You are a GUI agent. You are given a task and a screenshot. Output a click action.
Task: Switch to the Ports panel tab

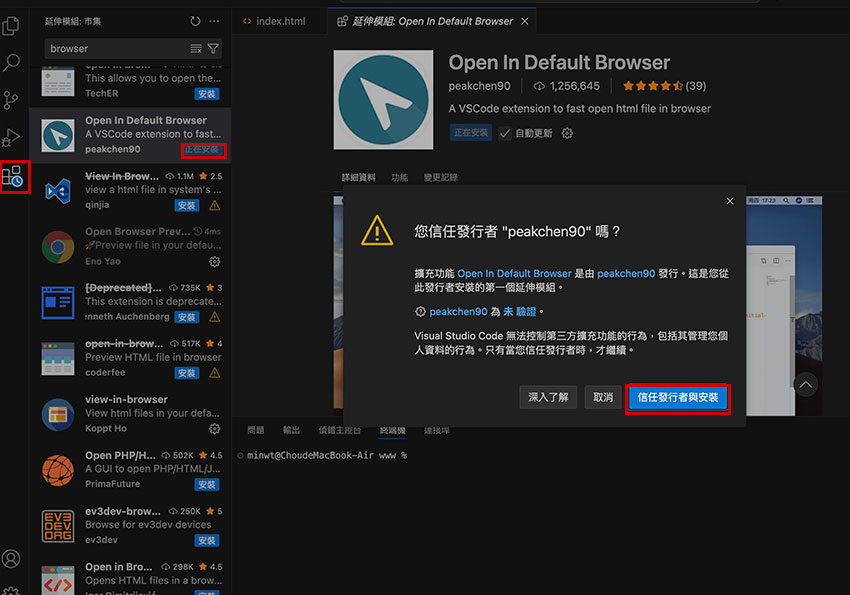pos(436,430)
